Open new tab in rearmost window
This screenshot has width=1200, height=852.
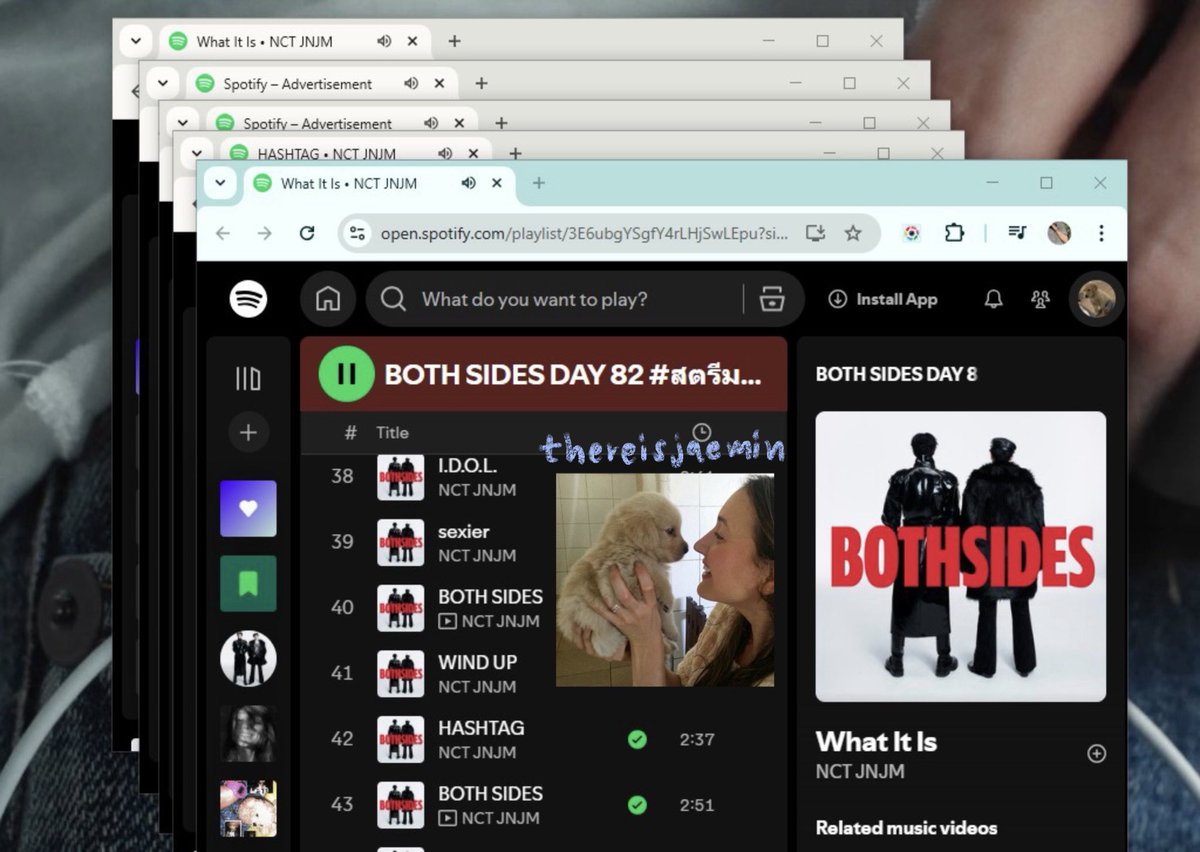pyautogui.click(x=454, y=41)
